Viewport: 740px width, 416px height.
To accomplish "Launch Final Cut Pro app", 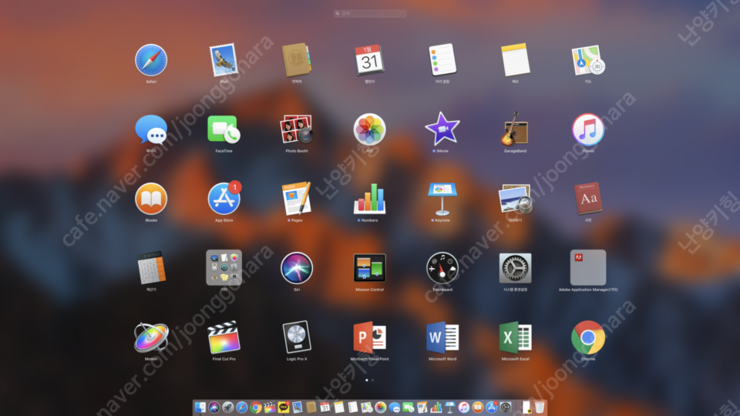I will [224, 337].
